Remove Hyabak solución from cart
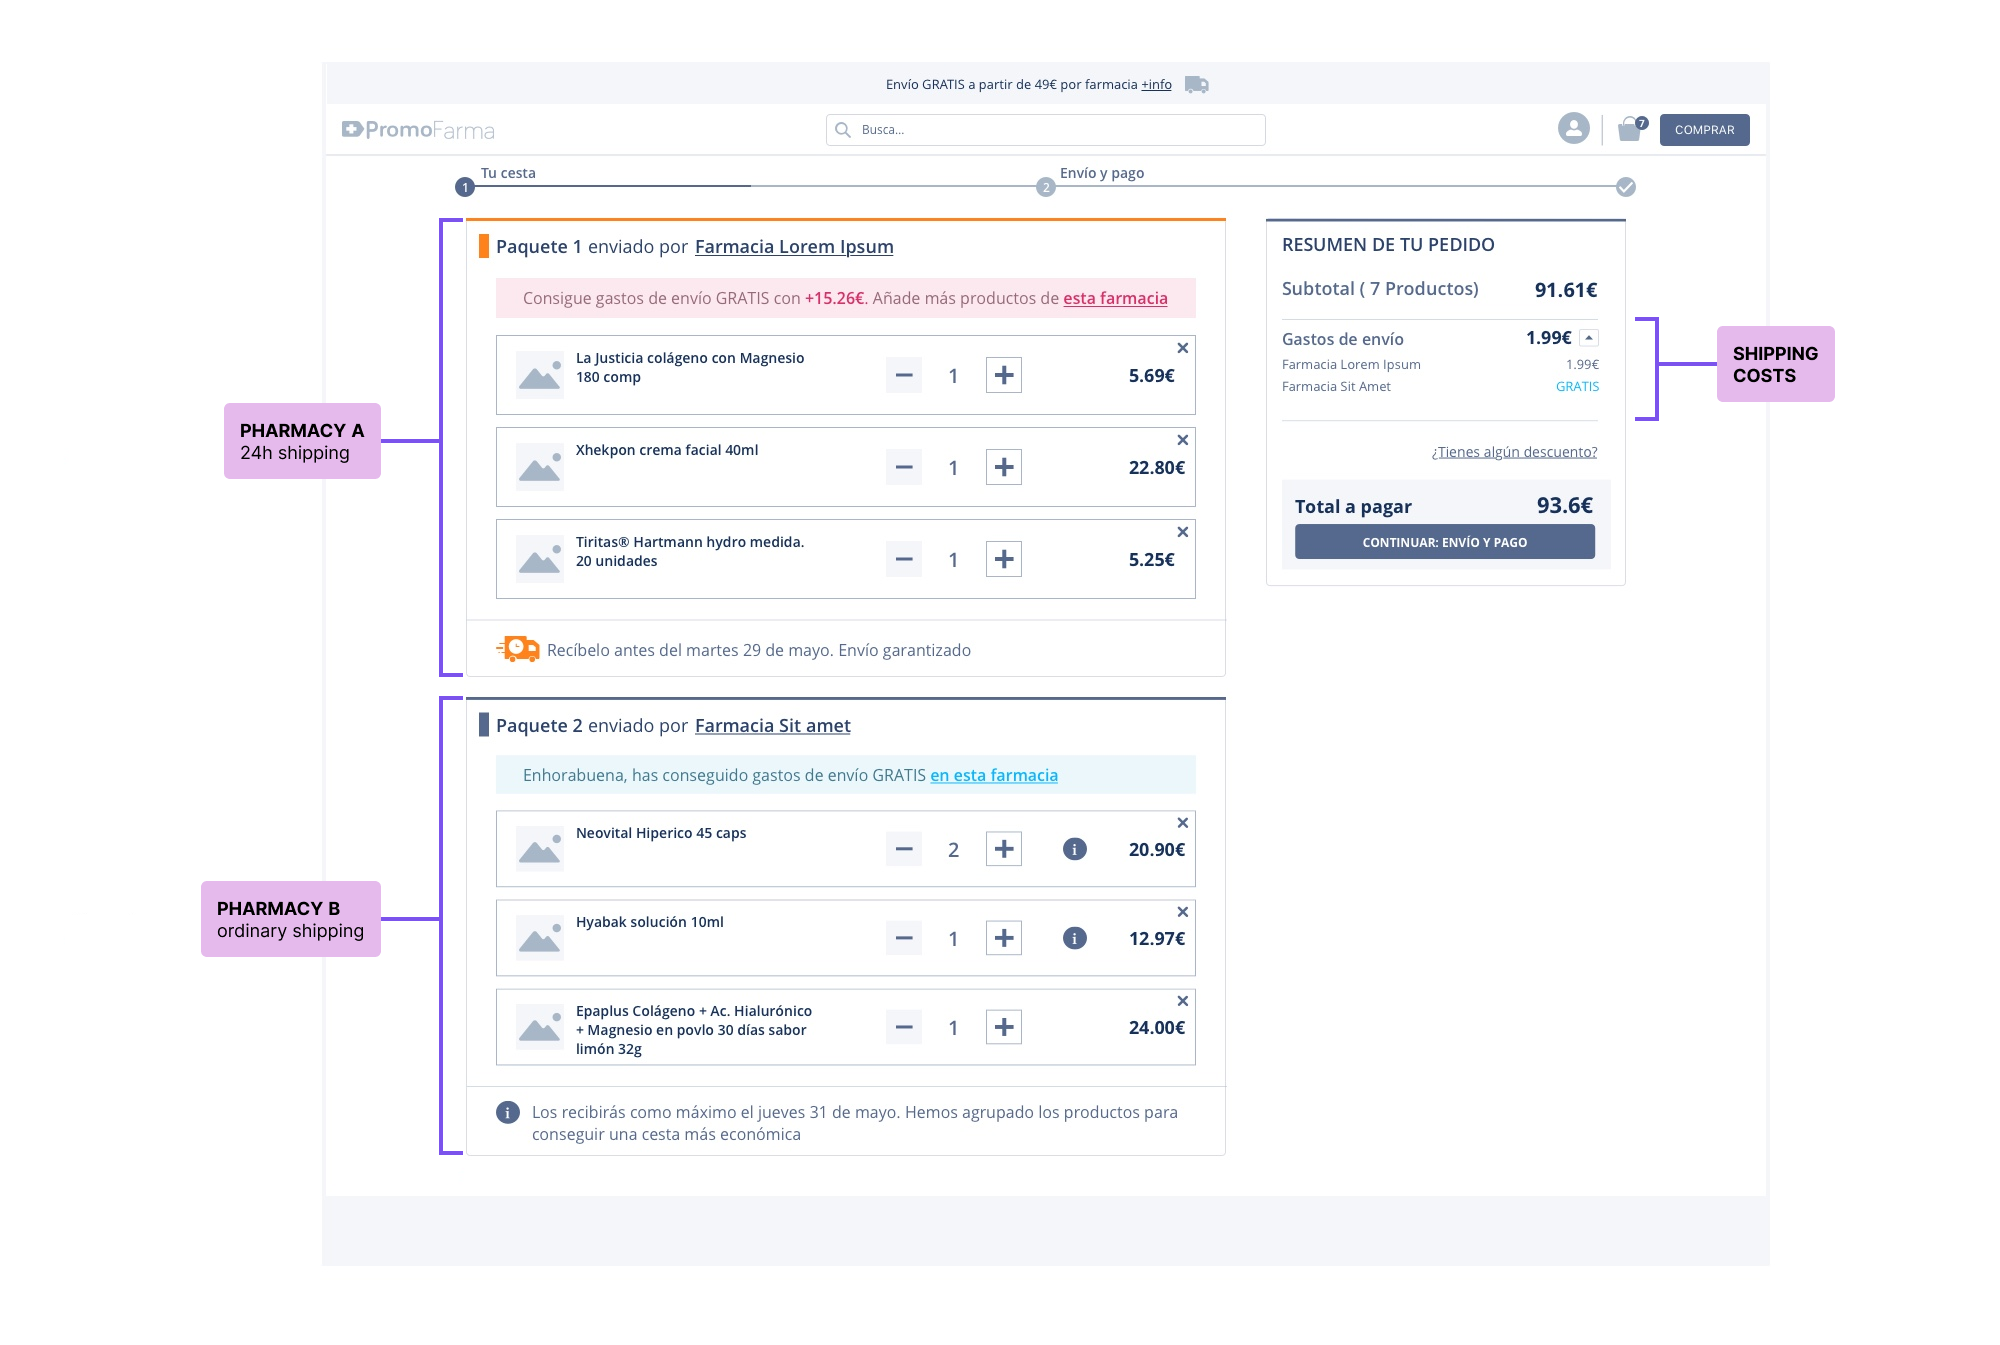2000x1345 pixels. (1183, 912)
